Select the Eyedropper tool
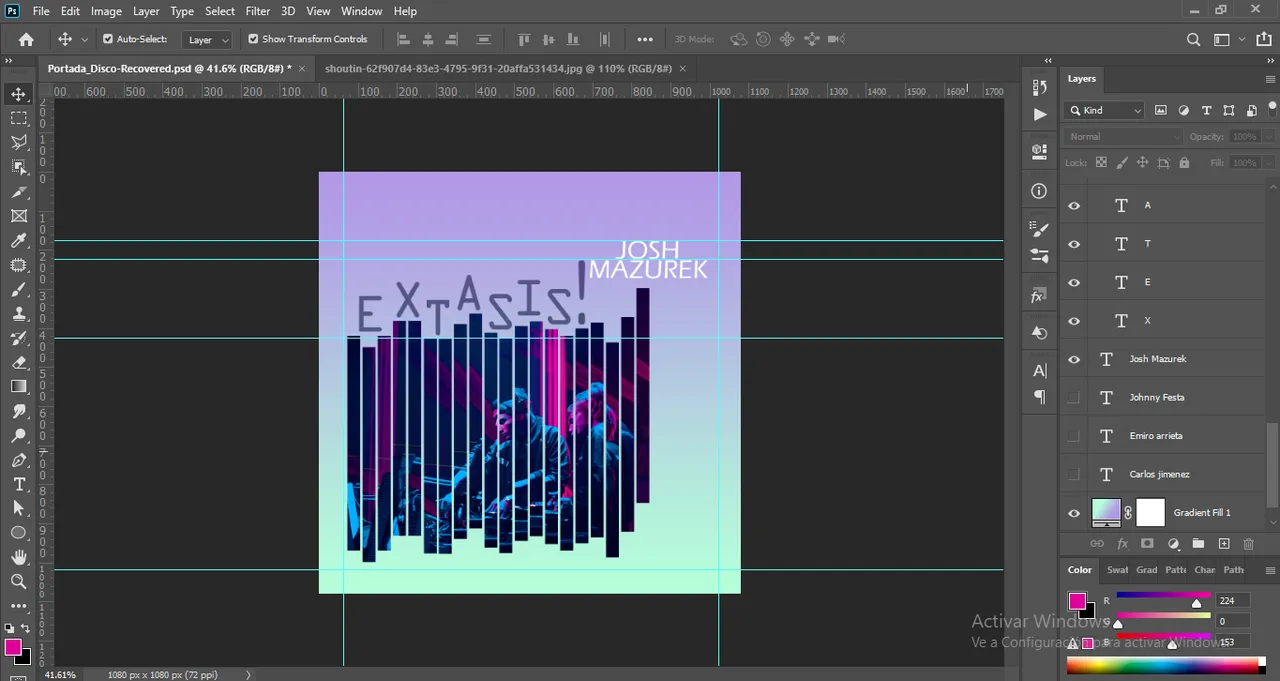 [x=19, y=241]
